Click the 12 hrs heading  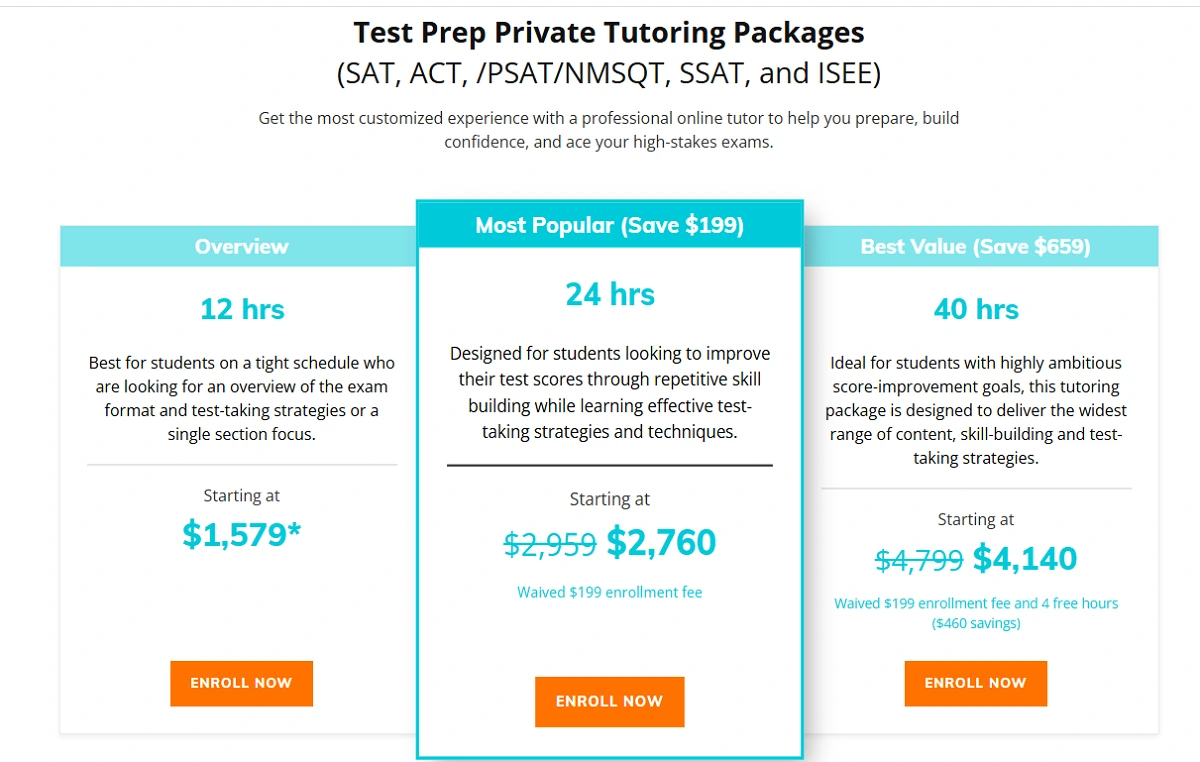click(242, 309)
